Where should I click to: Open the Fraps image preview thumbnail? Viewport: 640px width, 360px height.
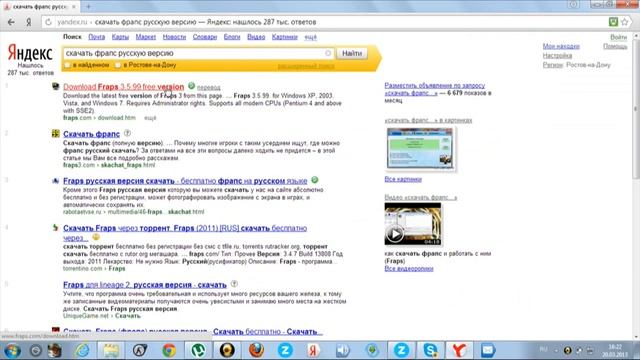click(x=420, y=148)
